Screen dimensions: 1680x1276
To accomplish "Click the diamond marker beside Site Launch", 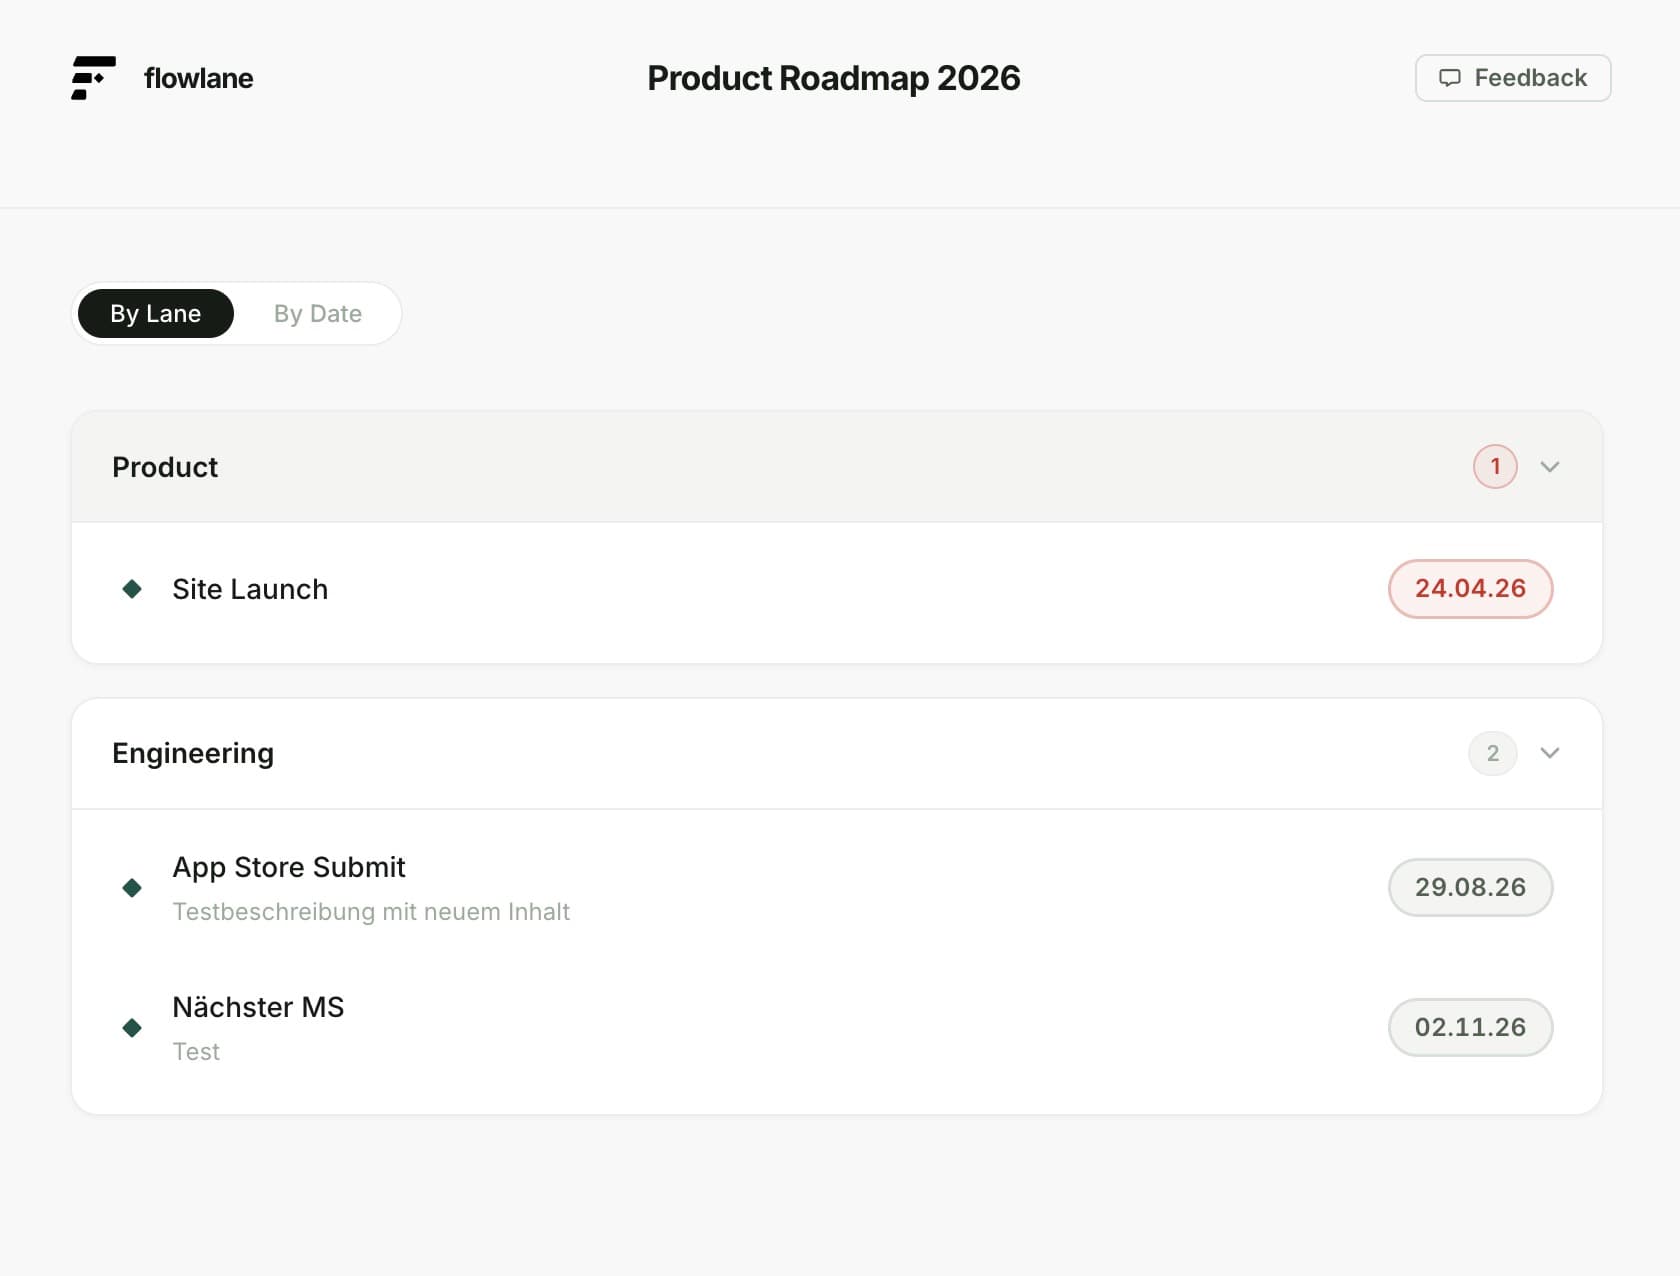I will [132, 589].
